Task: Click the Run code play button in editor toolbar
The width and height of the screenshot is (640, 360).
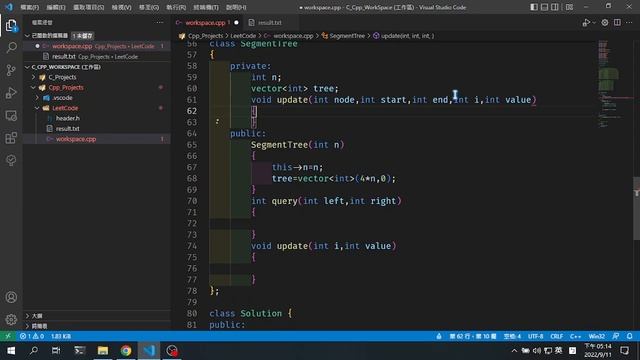Action: coord(586,23)
